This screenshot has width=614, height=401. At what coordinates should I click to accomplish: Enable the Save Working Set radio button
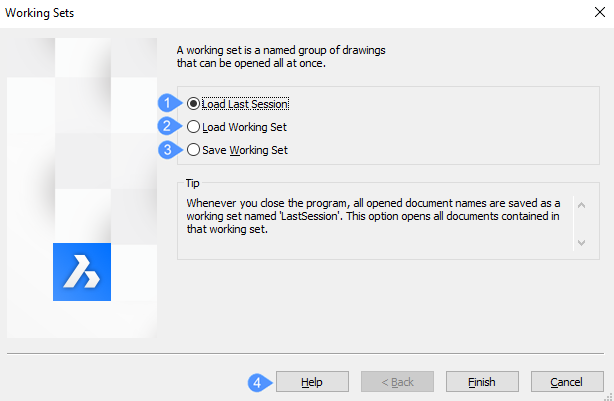click(x=194, y=150)
